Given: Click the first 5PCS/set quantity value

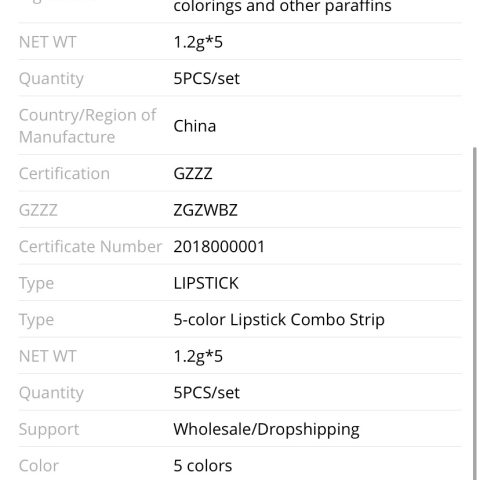Looking at the screenshot, I should 206,79.
